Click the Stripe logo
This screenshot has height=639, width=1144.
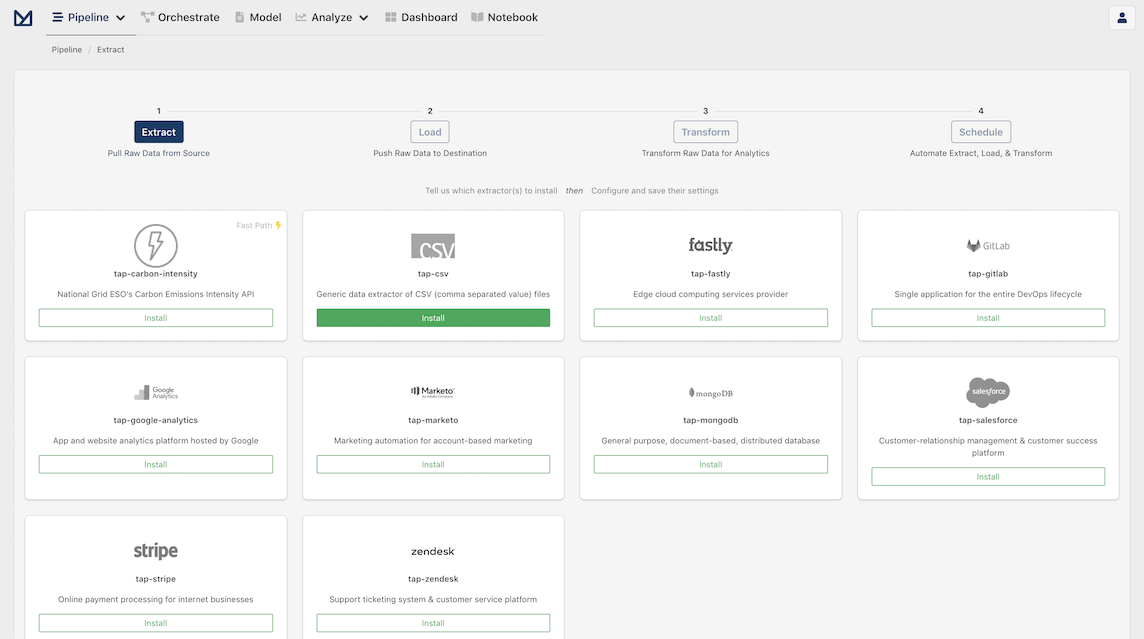point(155,551)
